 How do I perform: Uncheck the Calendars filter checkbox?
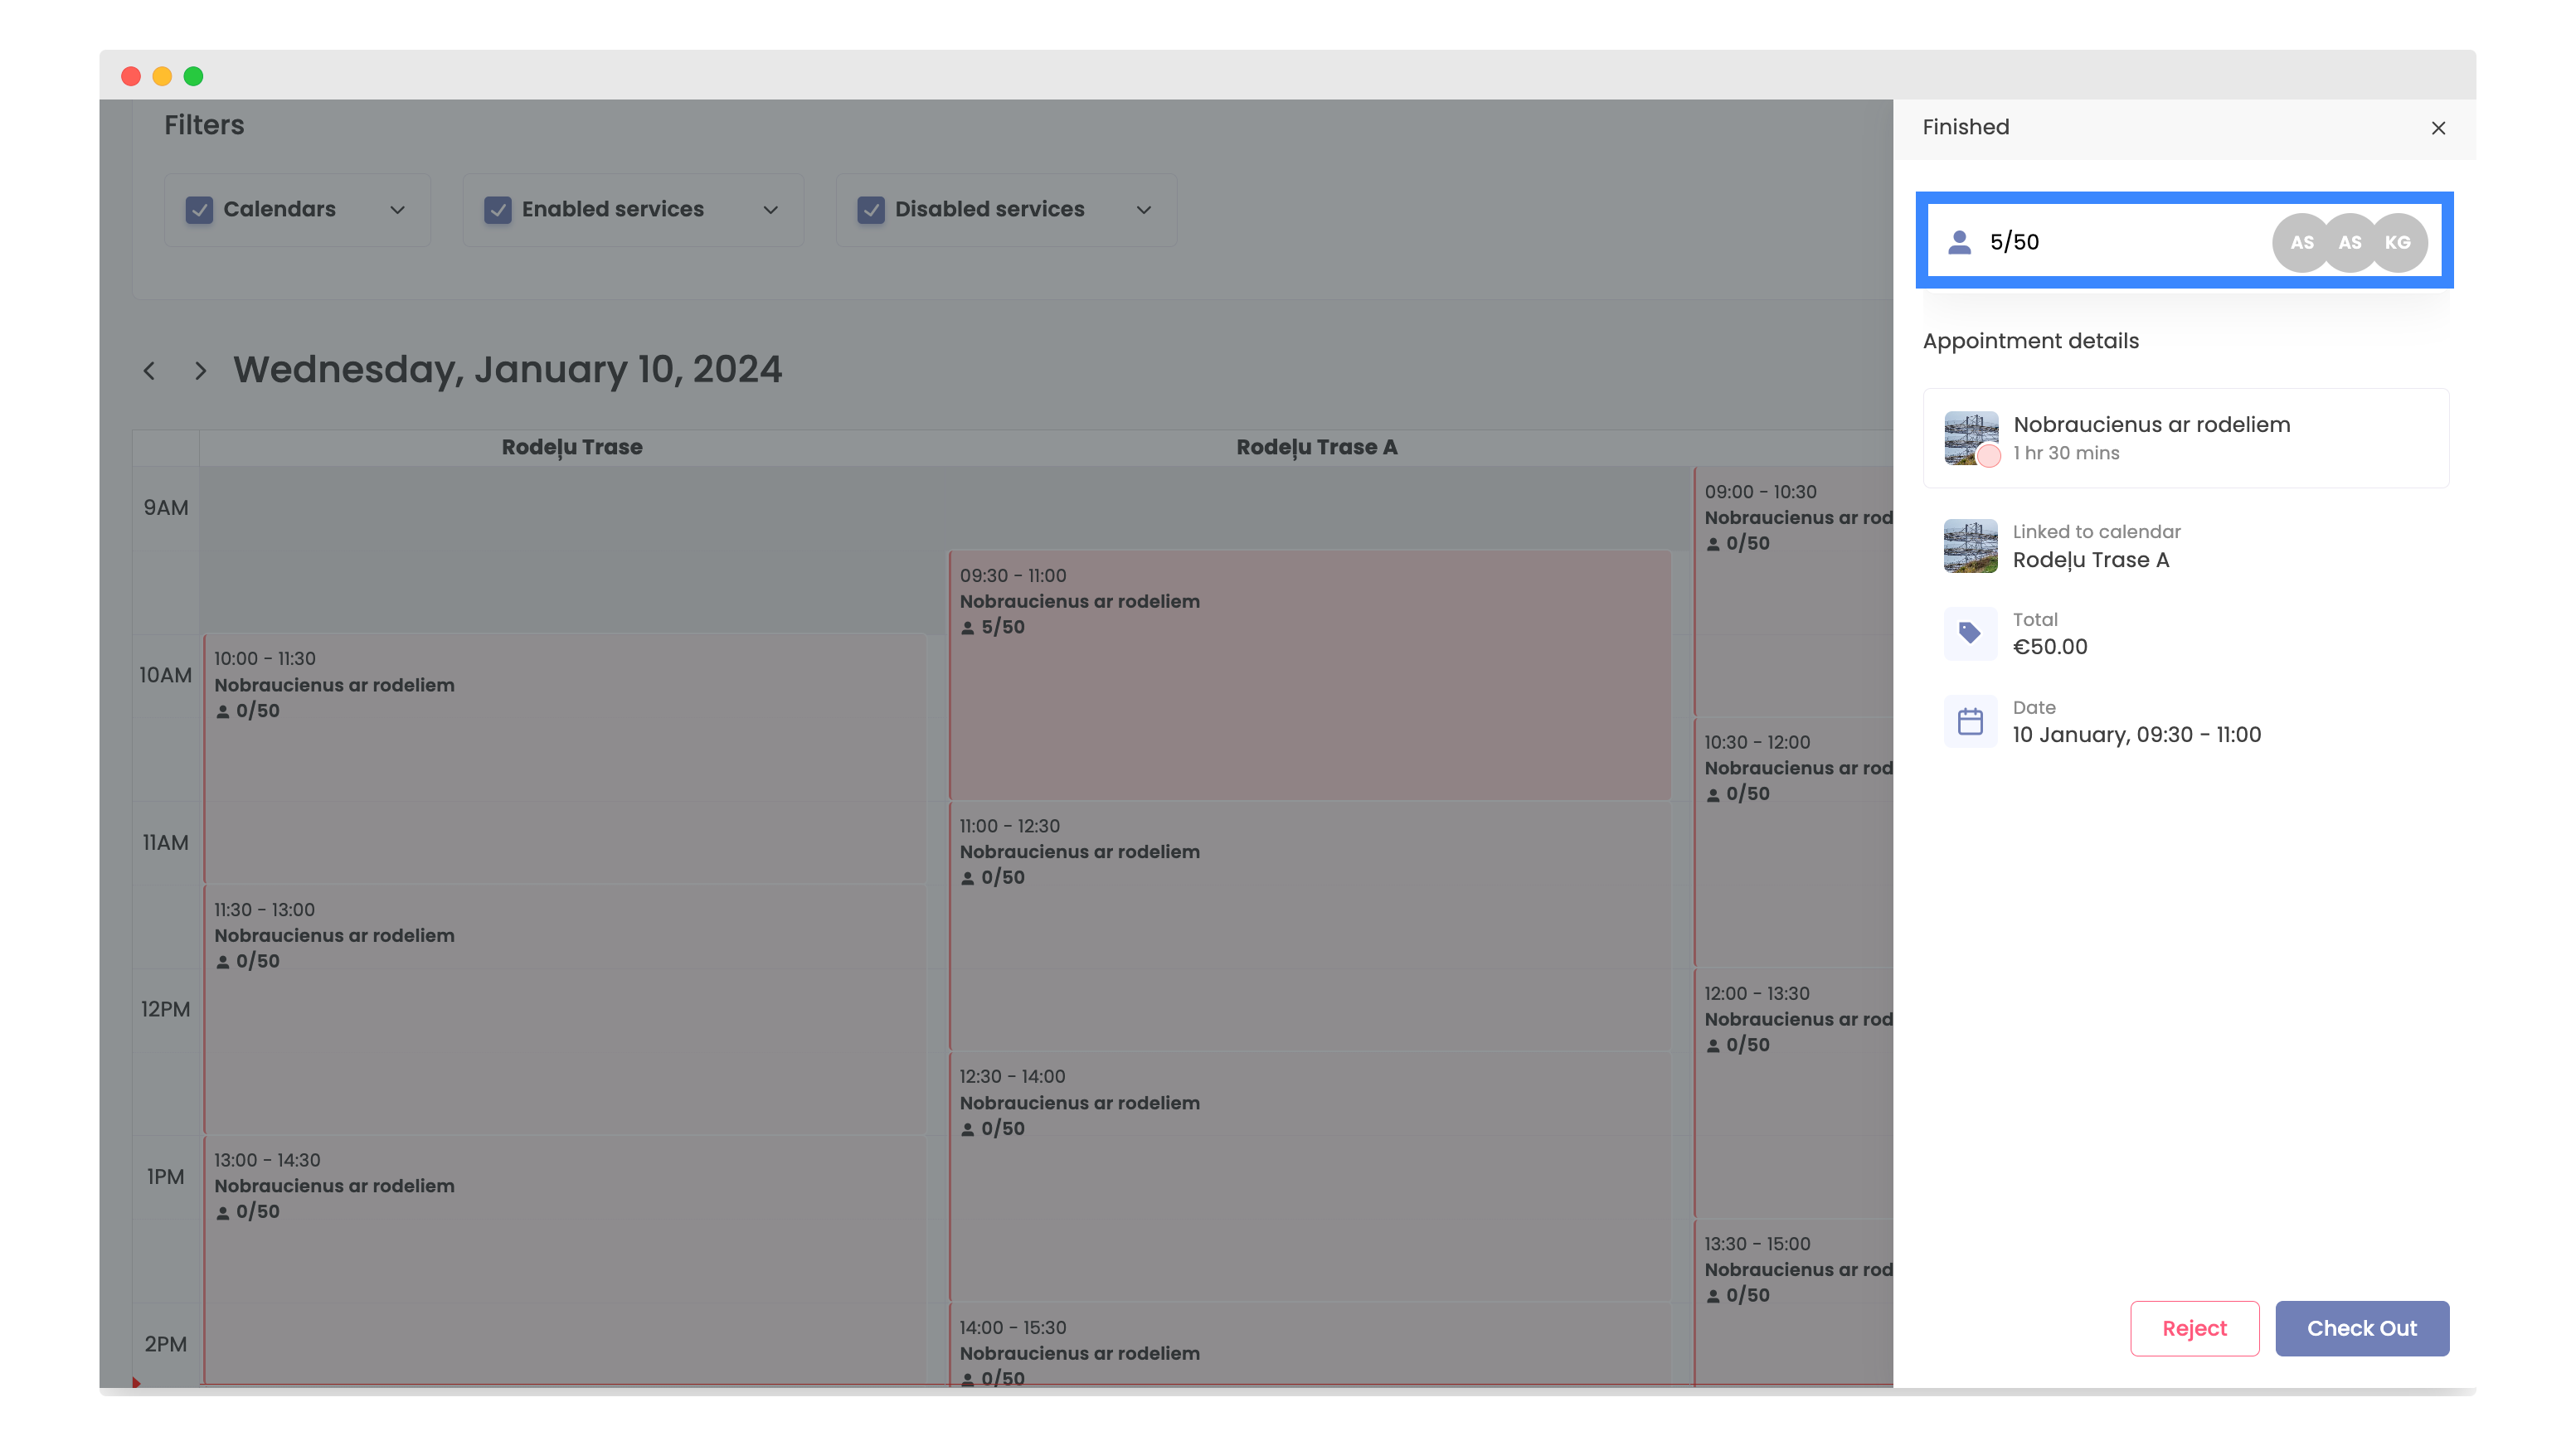point(199,210)
